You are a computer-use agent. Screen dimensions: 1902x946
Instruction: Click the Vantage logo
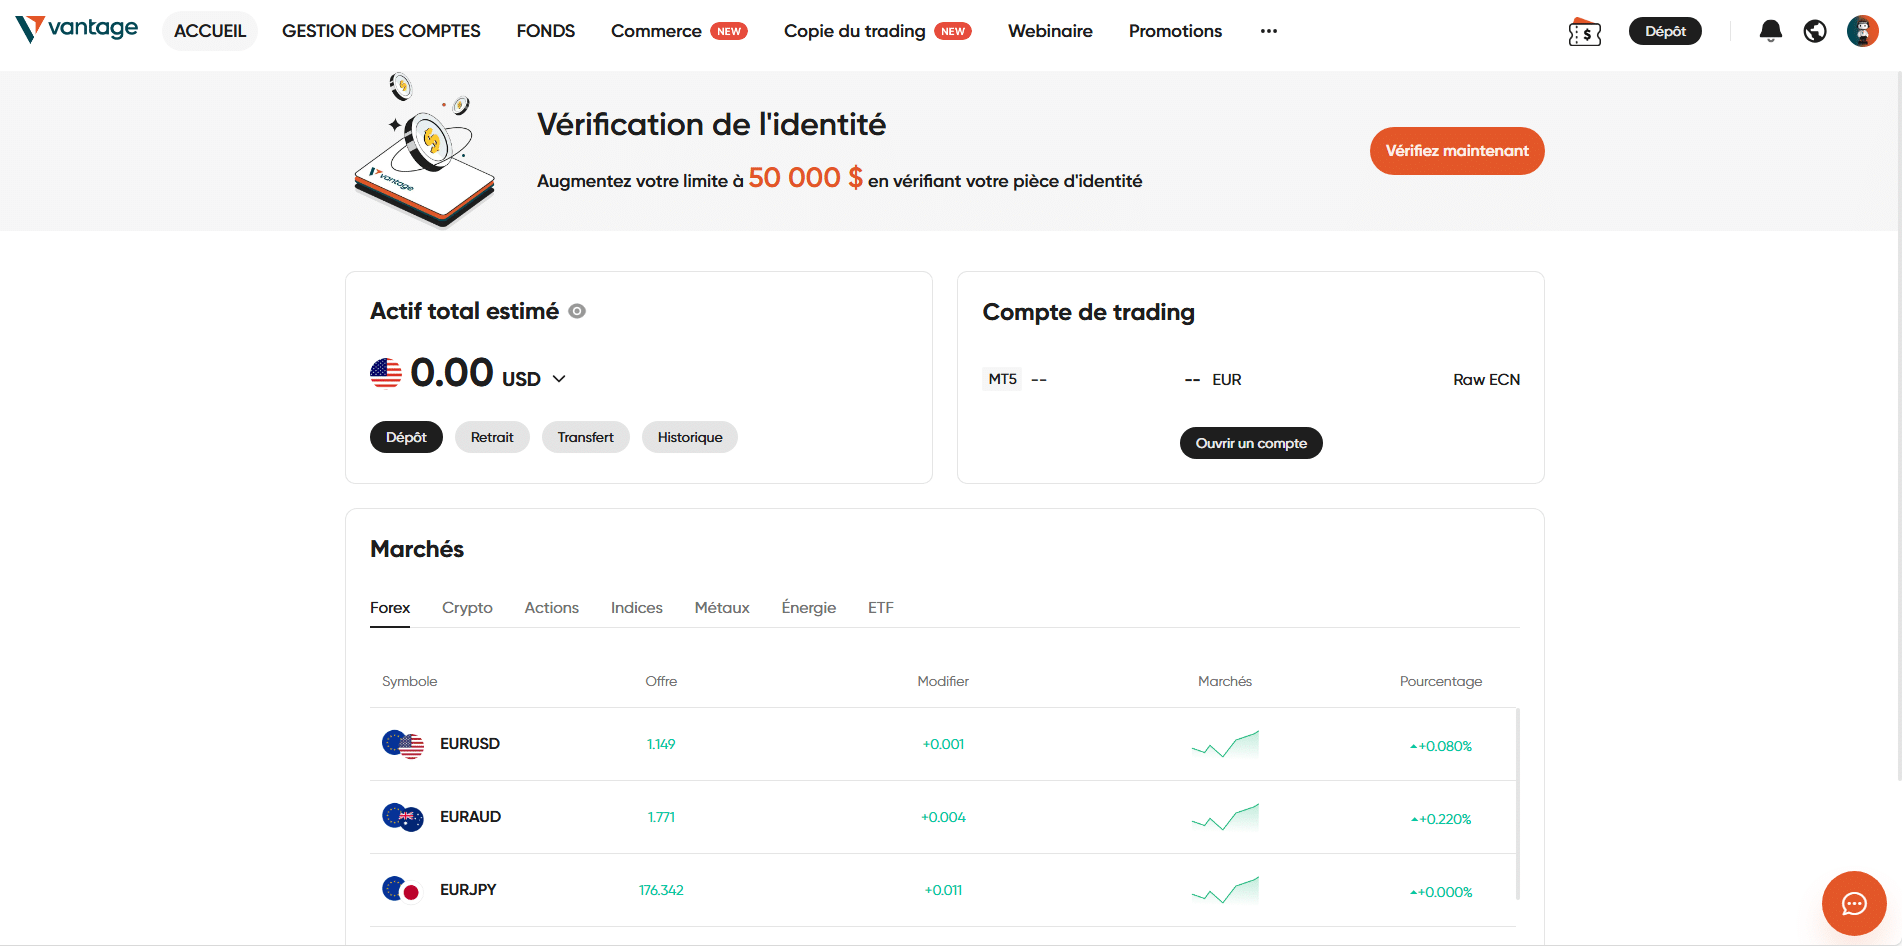[x=75, y=29]
